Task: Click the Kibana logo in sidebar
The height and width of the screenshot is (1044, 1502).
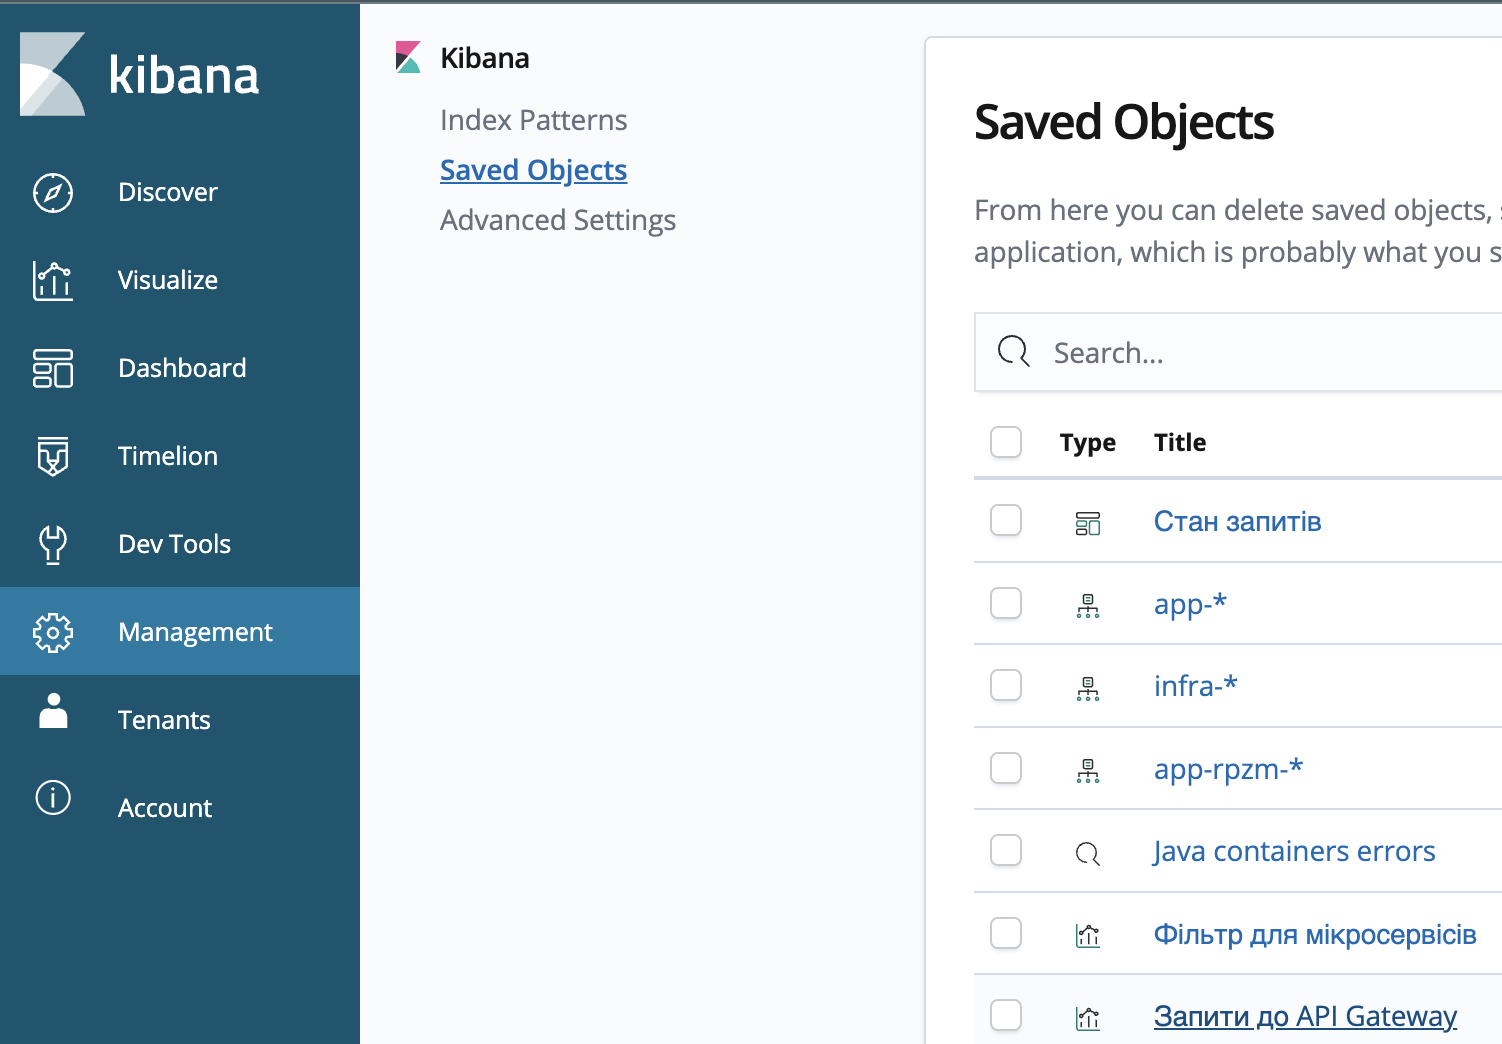Action: click(53, 74)
